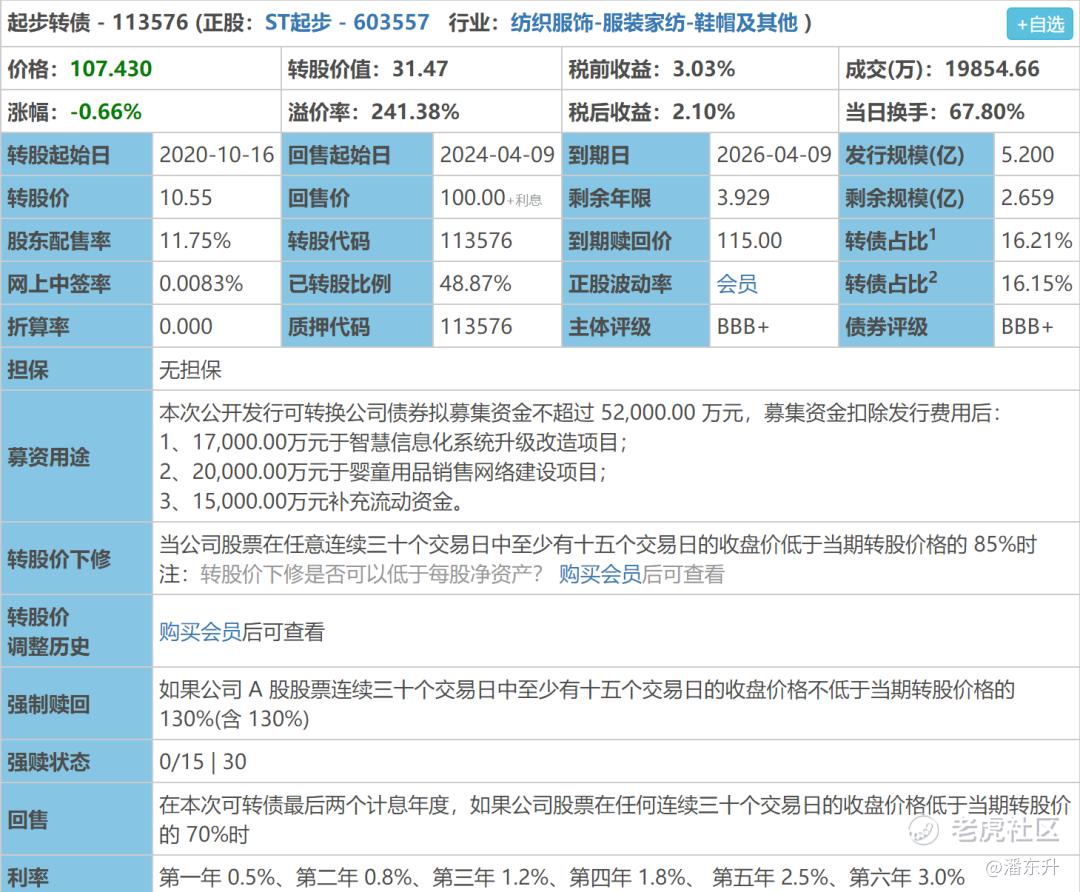Screen dimensions: 1080x892
Task: Click the 会员 link beside 正股波动率
Action: (x=737, y=284)
